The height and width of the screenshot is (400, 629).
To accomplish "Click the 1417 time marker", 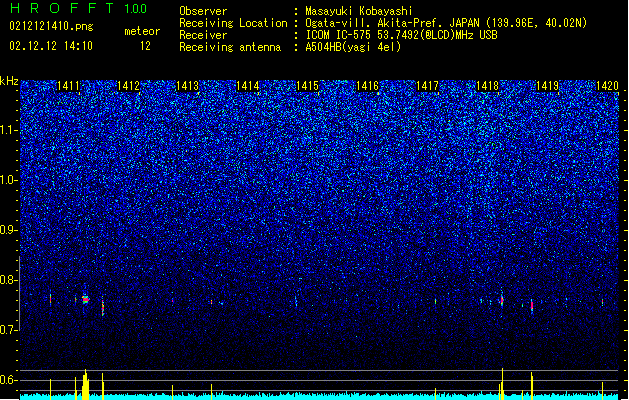I will click(427, 86).
